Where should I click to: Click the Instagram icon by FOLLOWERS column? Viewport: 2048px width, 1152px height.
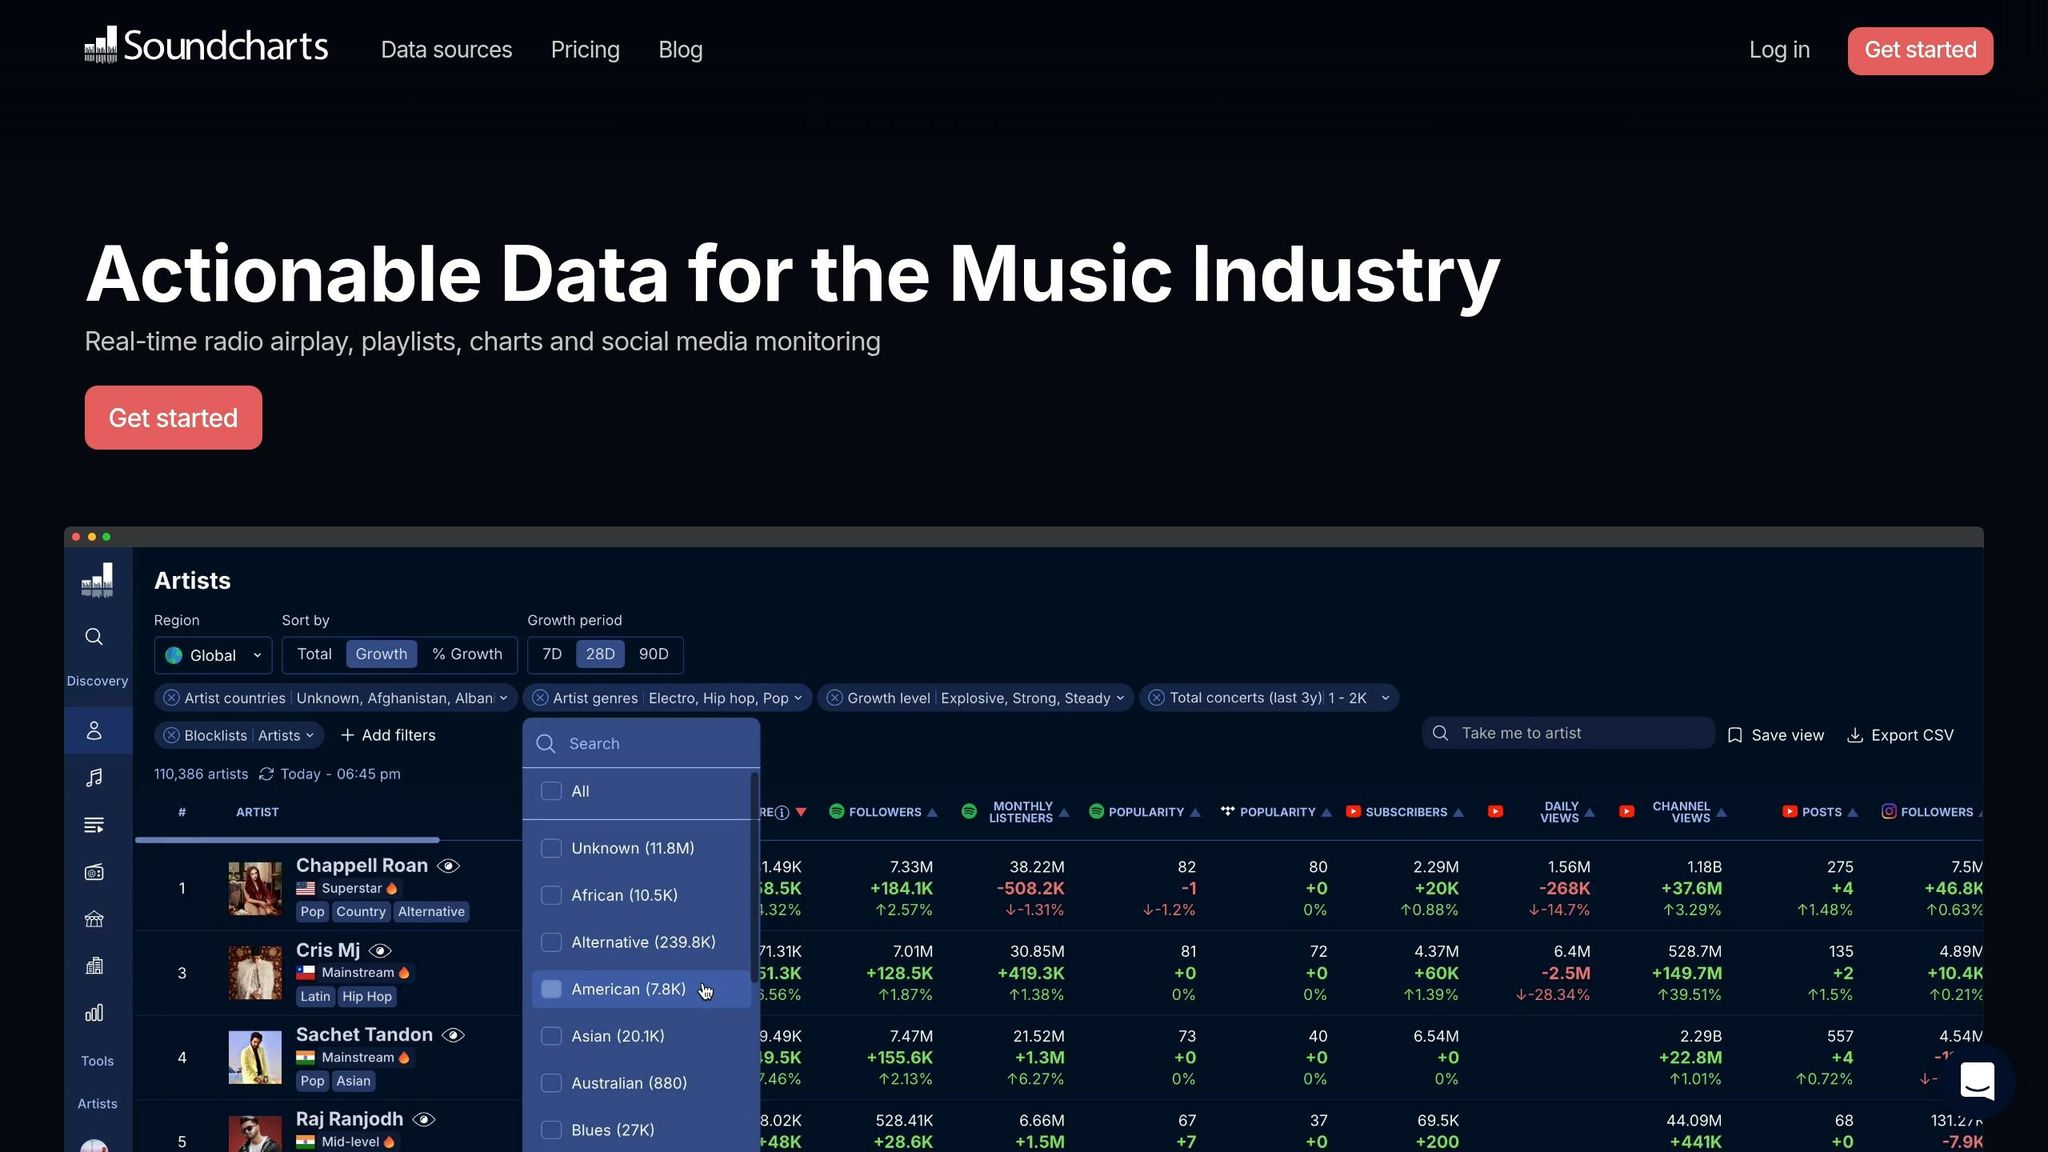(1889, 812)
